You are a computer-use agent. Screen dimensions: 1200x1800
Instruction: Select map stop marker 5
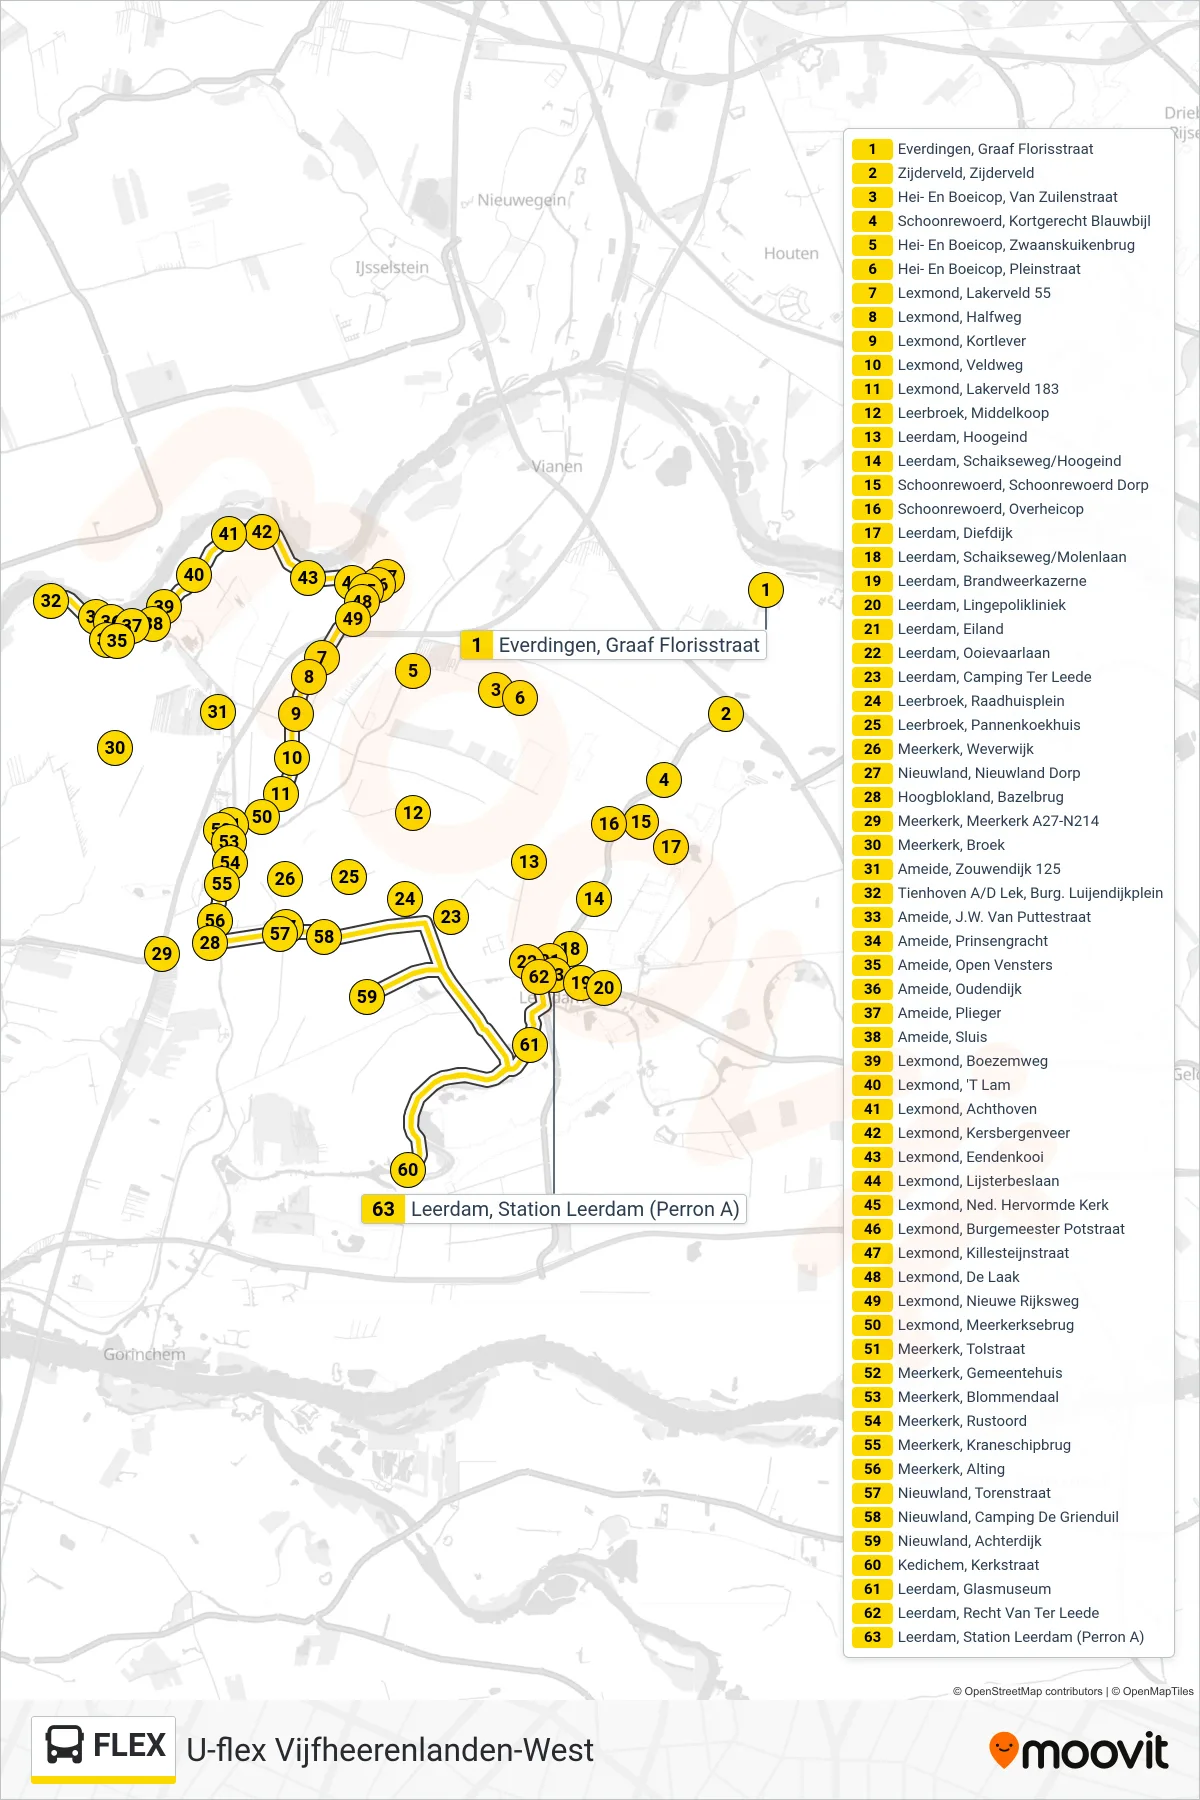tap(413, 671)
